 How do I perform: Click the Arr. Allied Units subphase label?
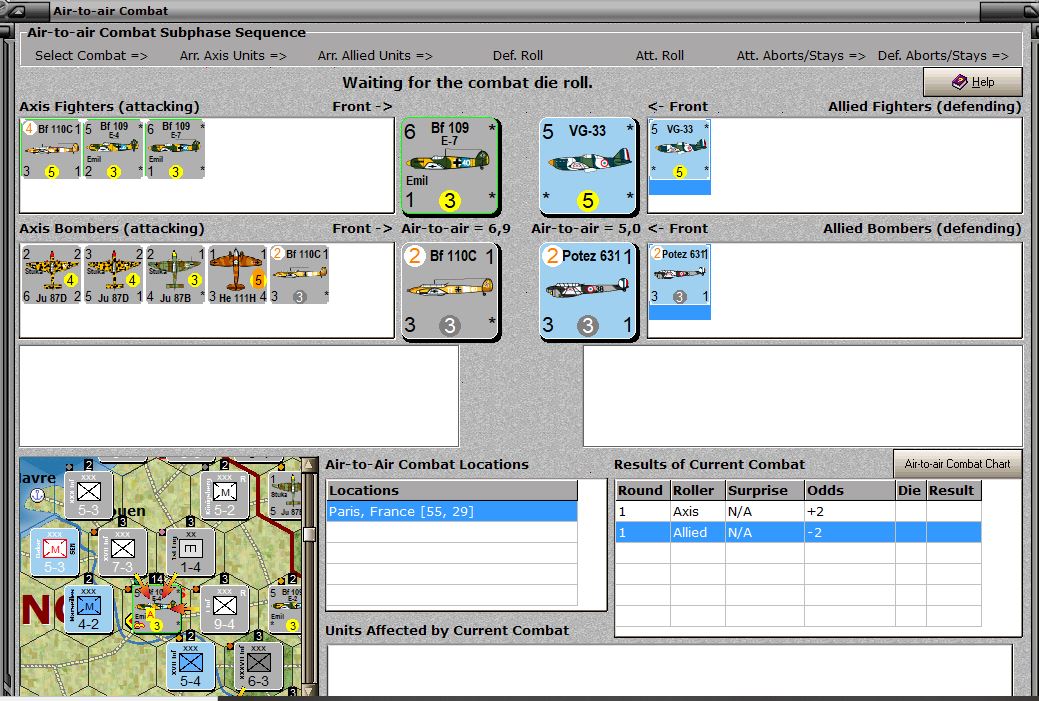(375, 56)
